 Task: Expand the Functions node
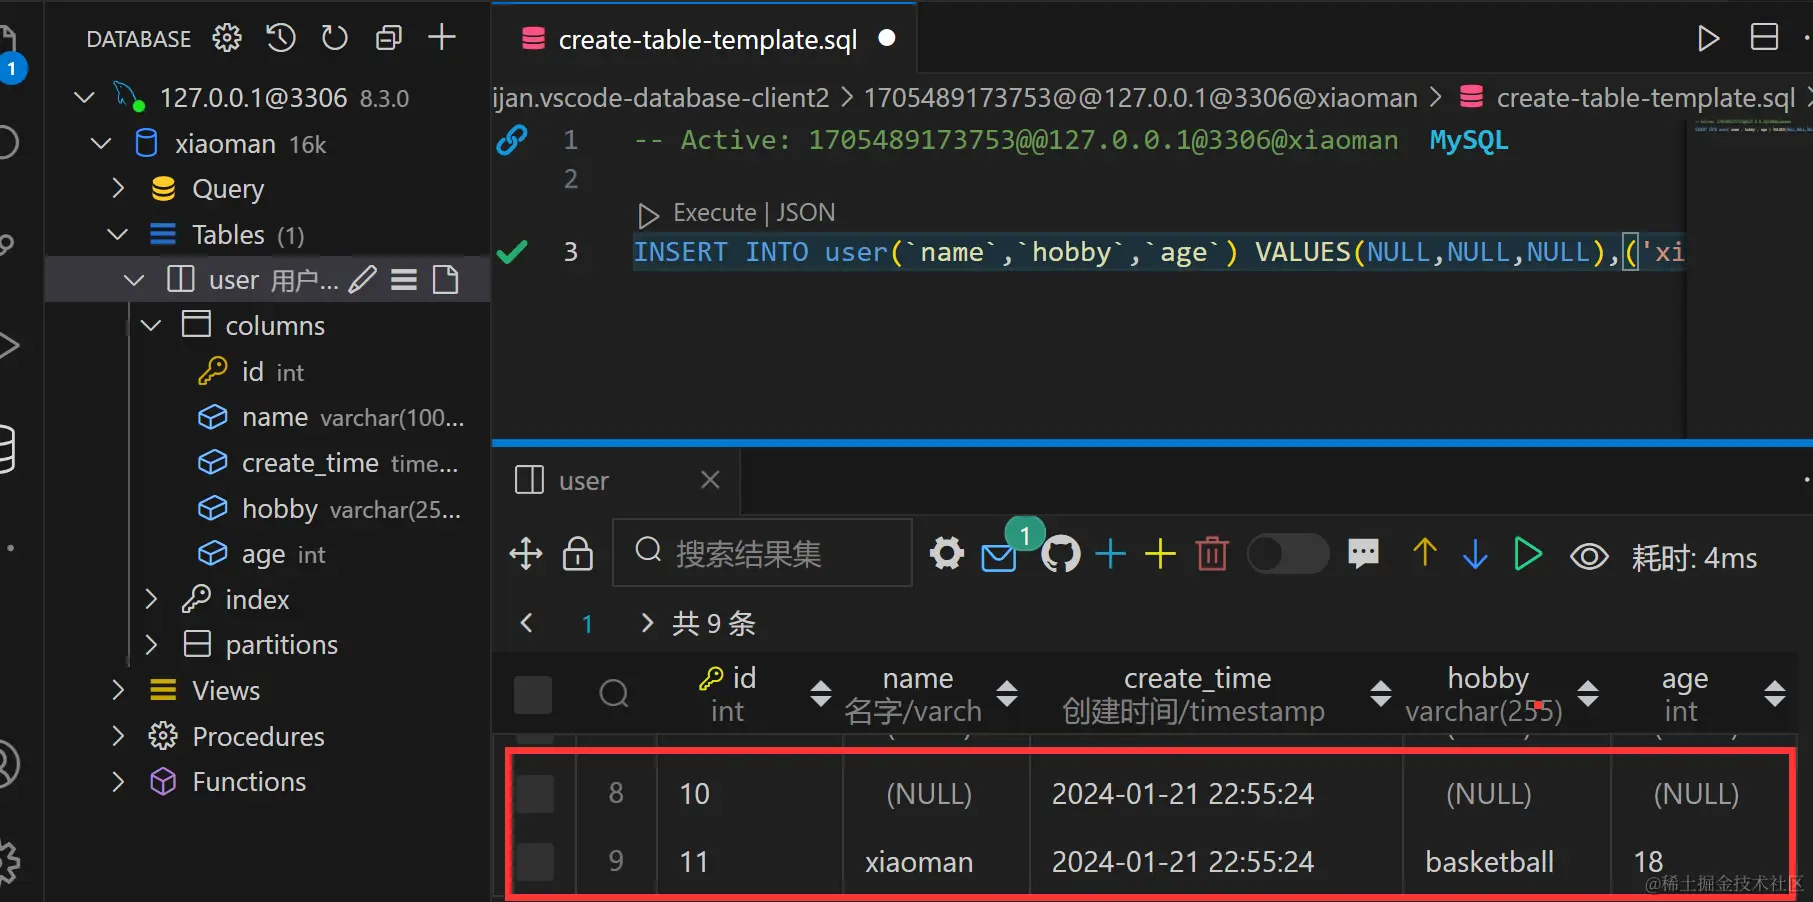click(118, 781)
